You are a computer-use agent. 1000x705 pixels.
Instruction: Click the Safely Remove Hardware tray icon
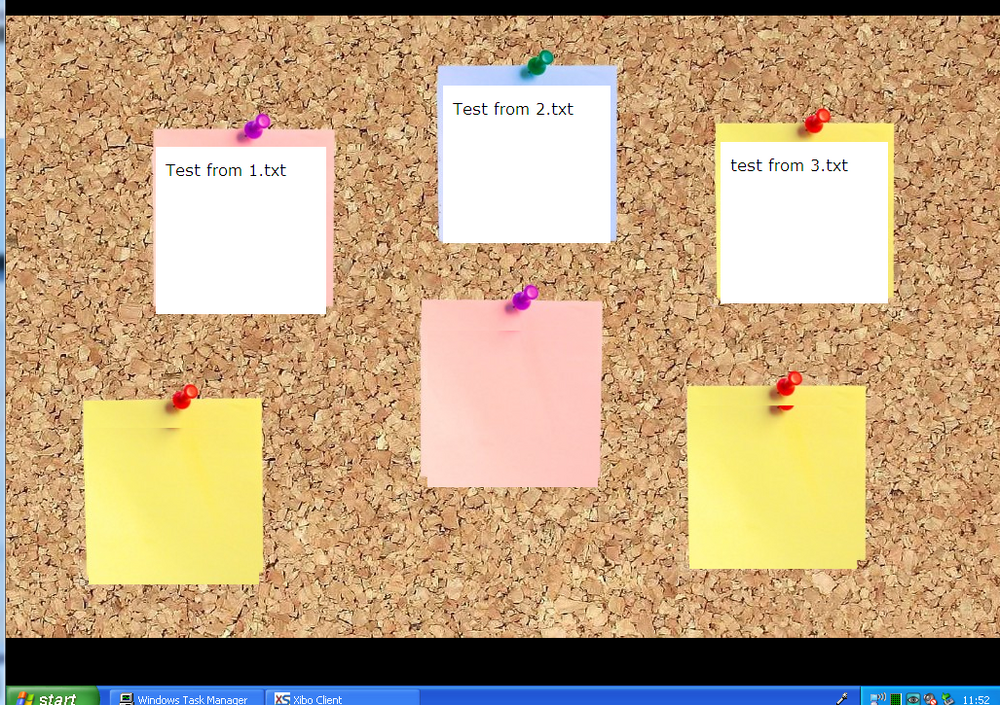tap(948, 699)
